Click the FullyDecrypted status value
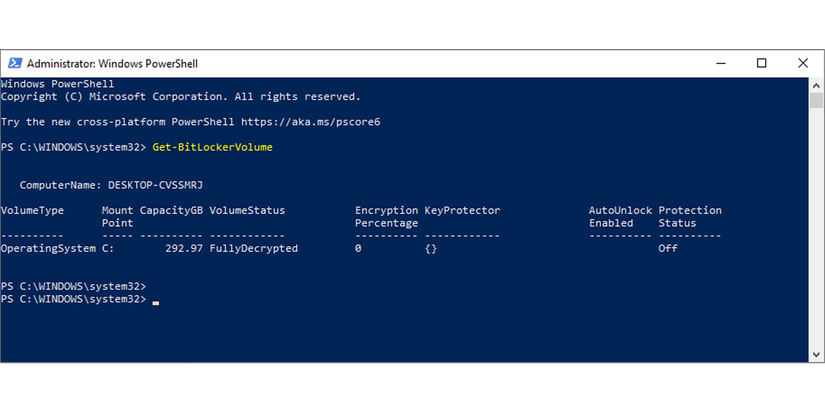This screenshot has height=413, width=825. click(x=253, y=248)
